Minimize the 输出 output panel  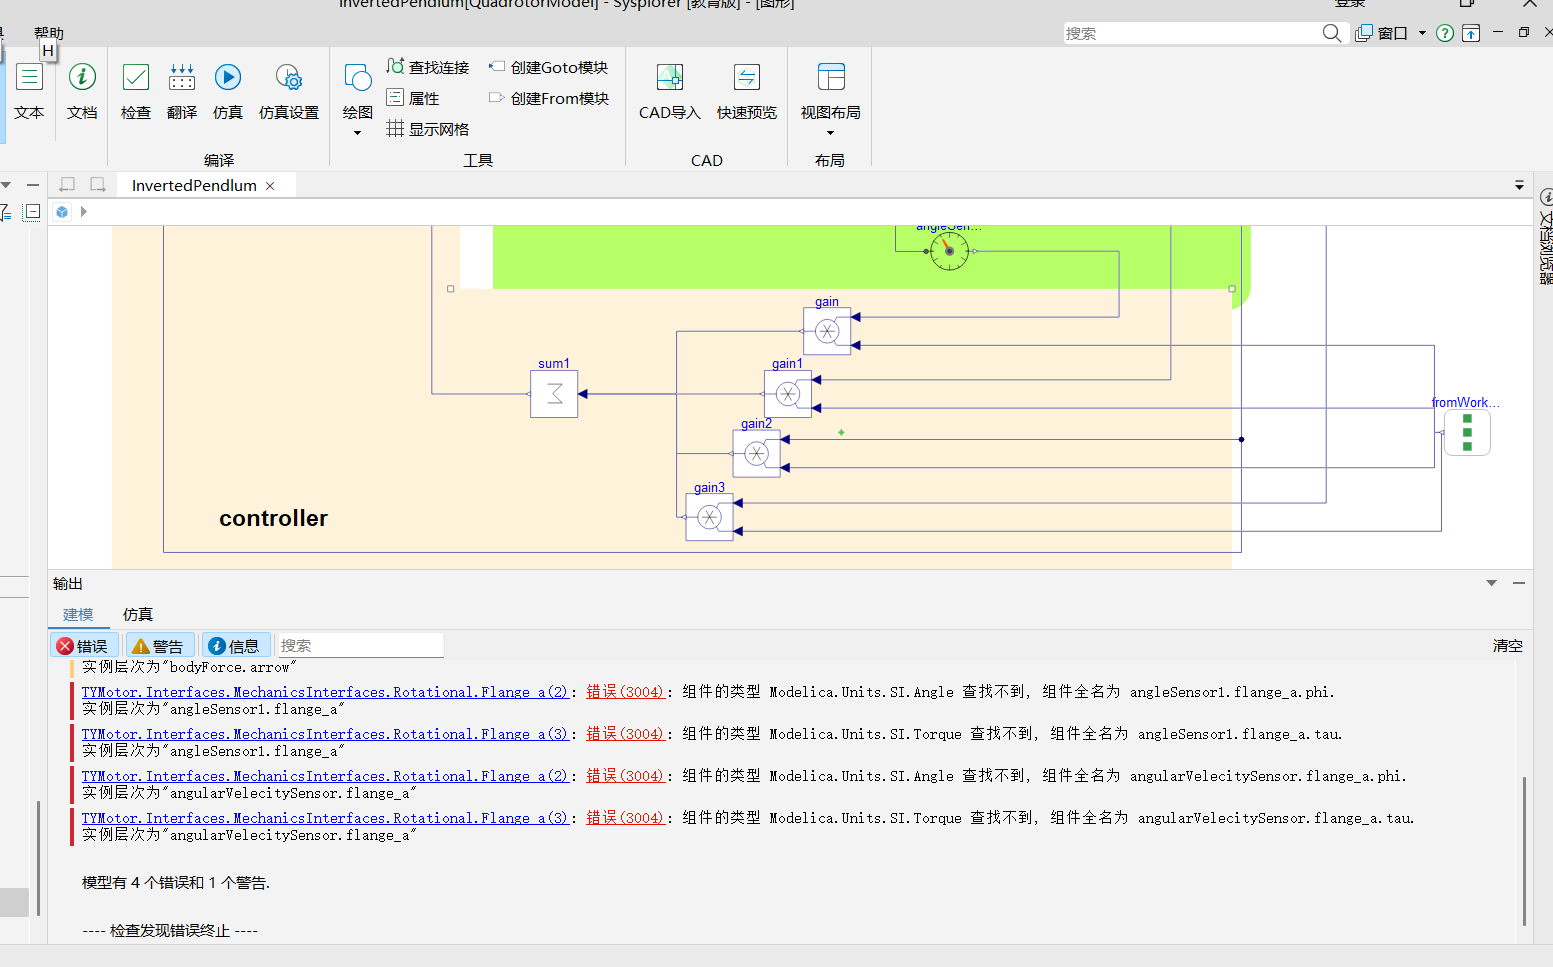[x=1519, y=583]
